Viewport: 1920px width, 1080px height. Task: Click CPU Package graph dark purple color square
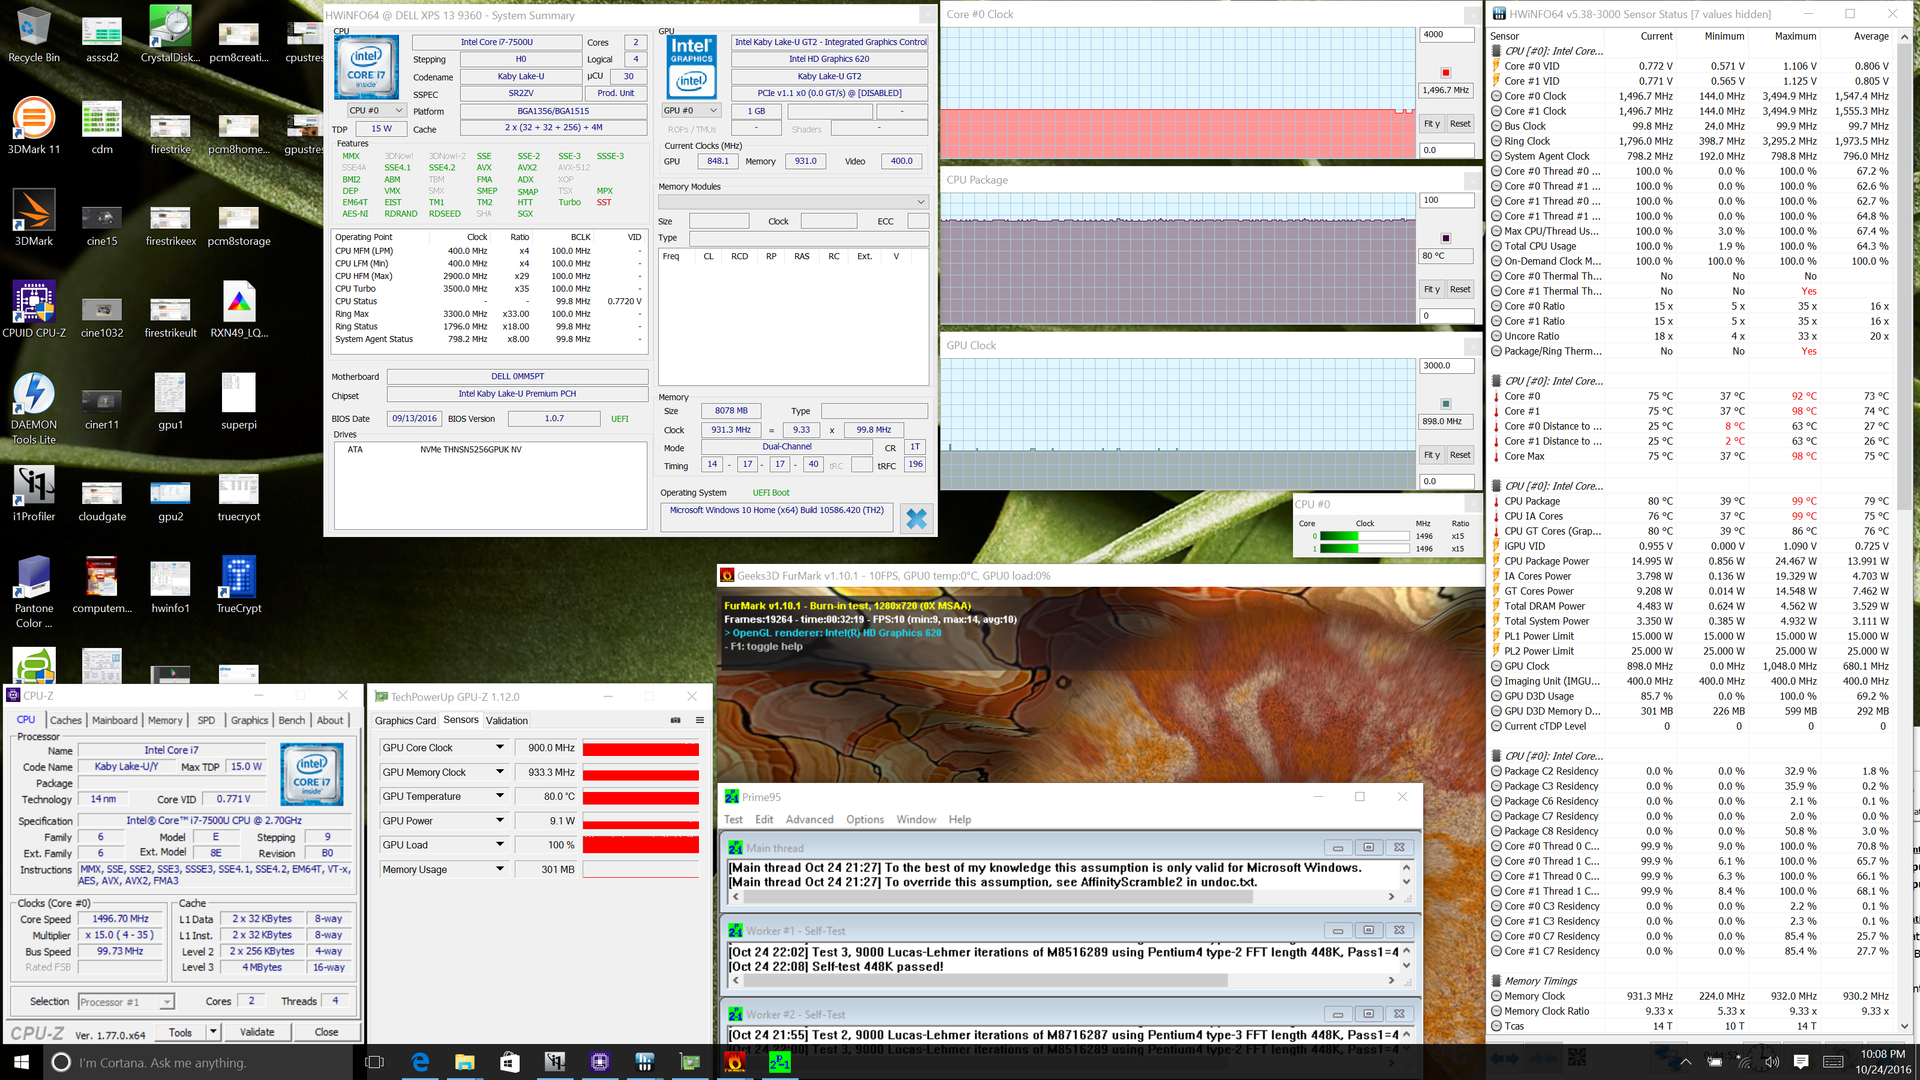click(1446, 238)
